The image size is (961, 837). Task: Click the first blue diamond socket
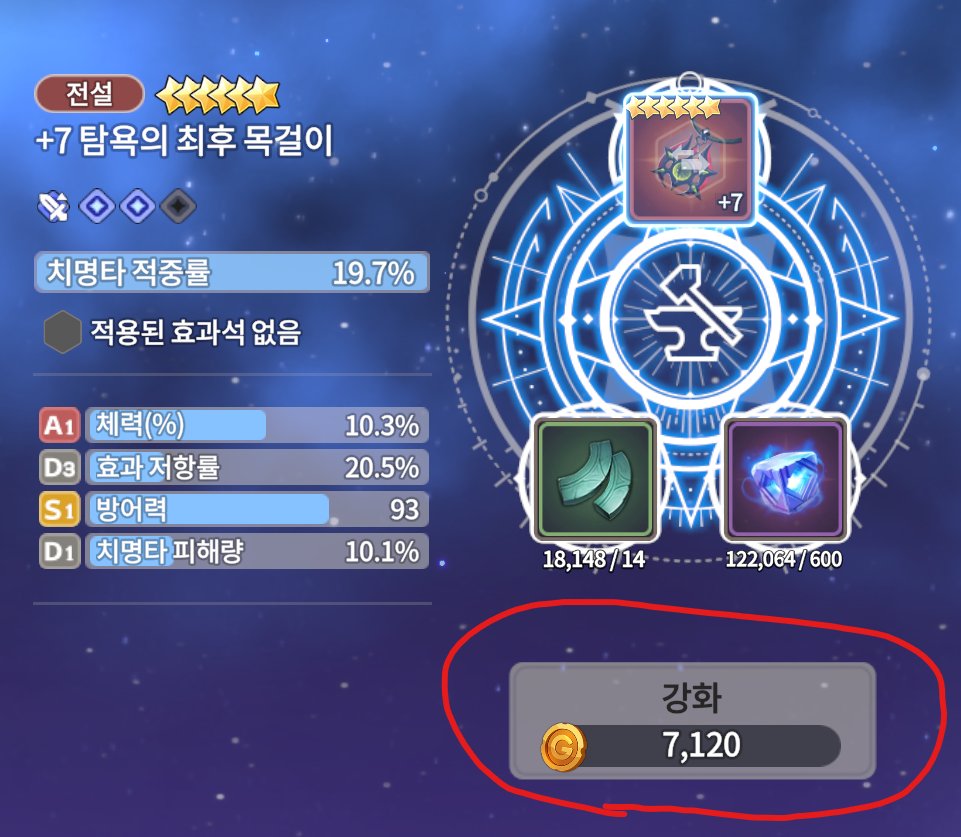(97, 206)
